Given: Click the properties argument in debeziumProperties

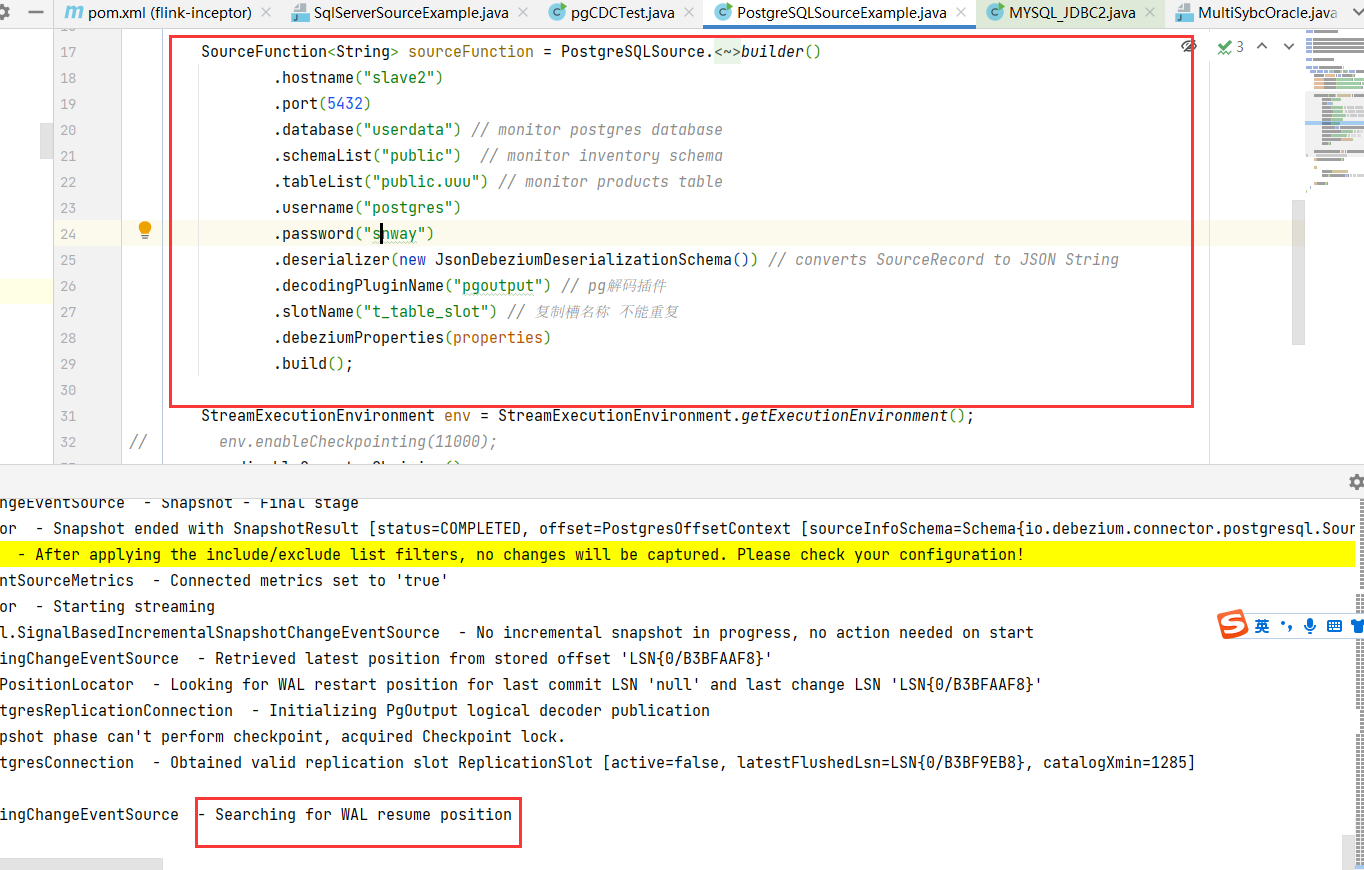Looking at the screenshot, I should 498,338.
